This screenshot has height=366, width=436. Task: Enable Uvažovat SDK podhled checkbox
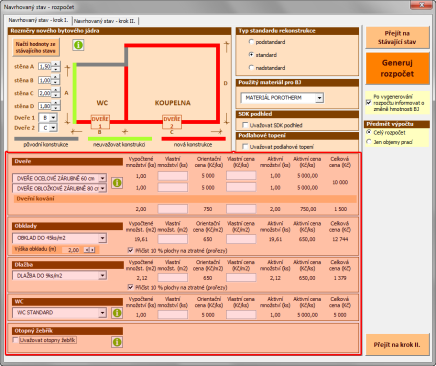(x=245, y=125)
